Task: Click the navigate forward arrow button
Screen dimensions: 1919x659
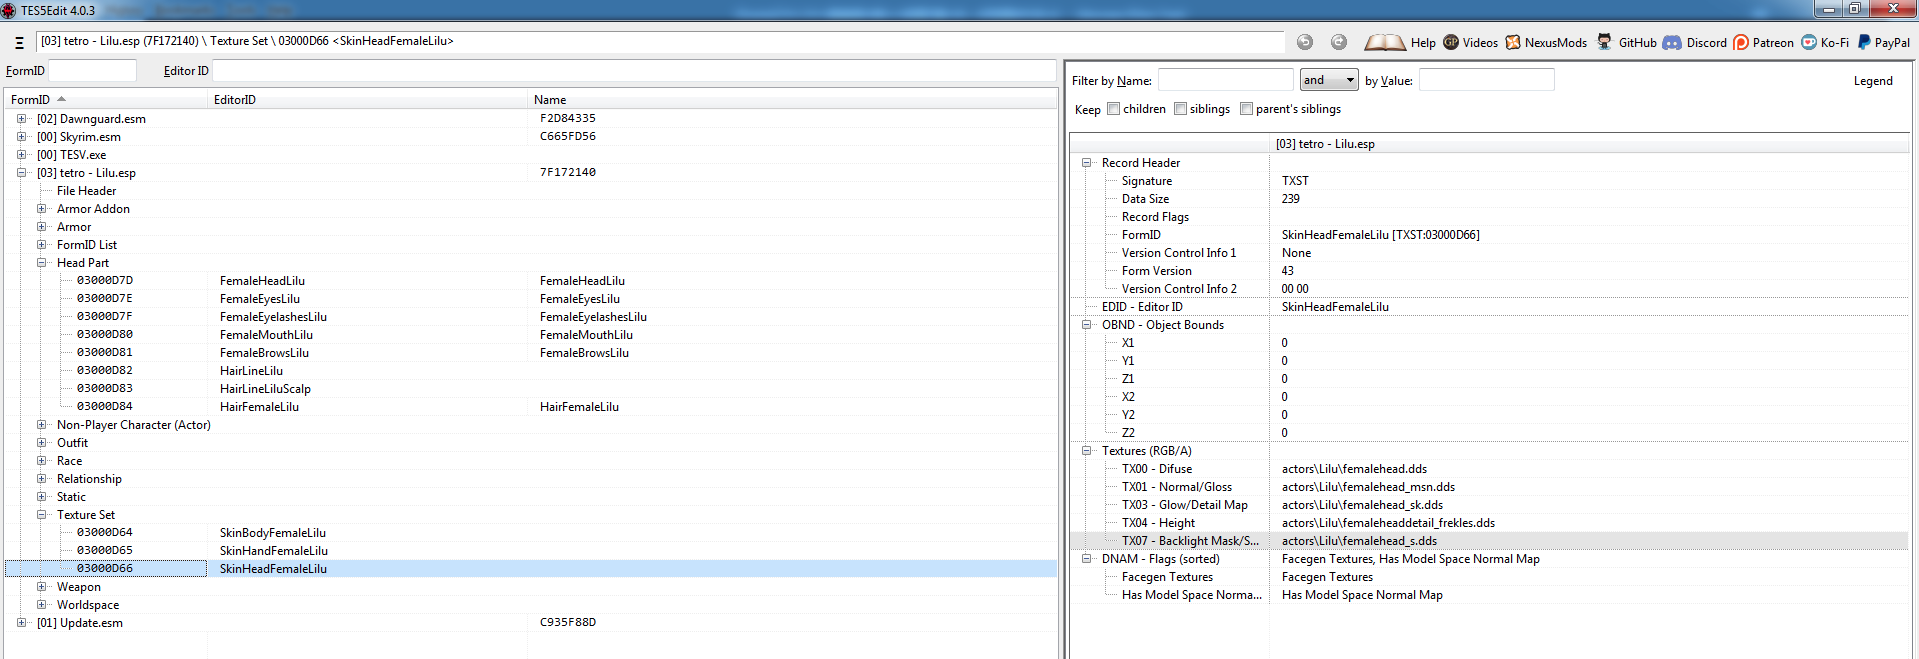Action: [x=1339, y=42]
